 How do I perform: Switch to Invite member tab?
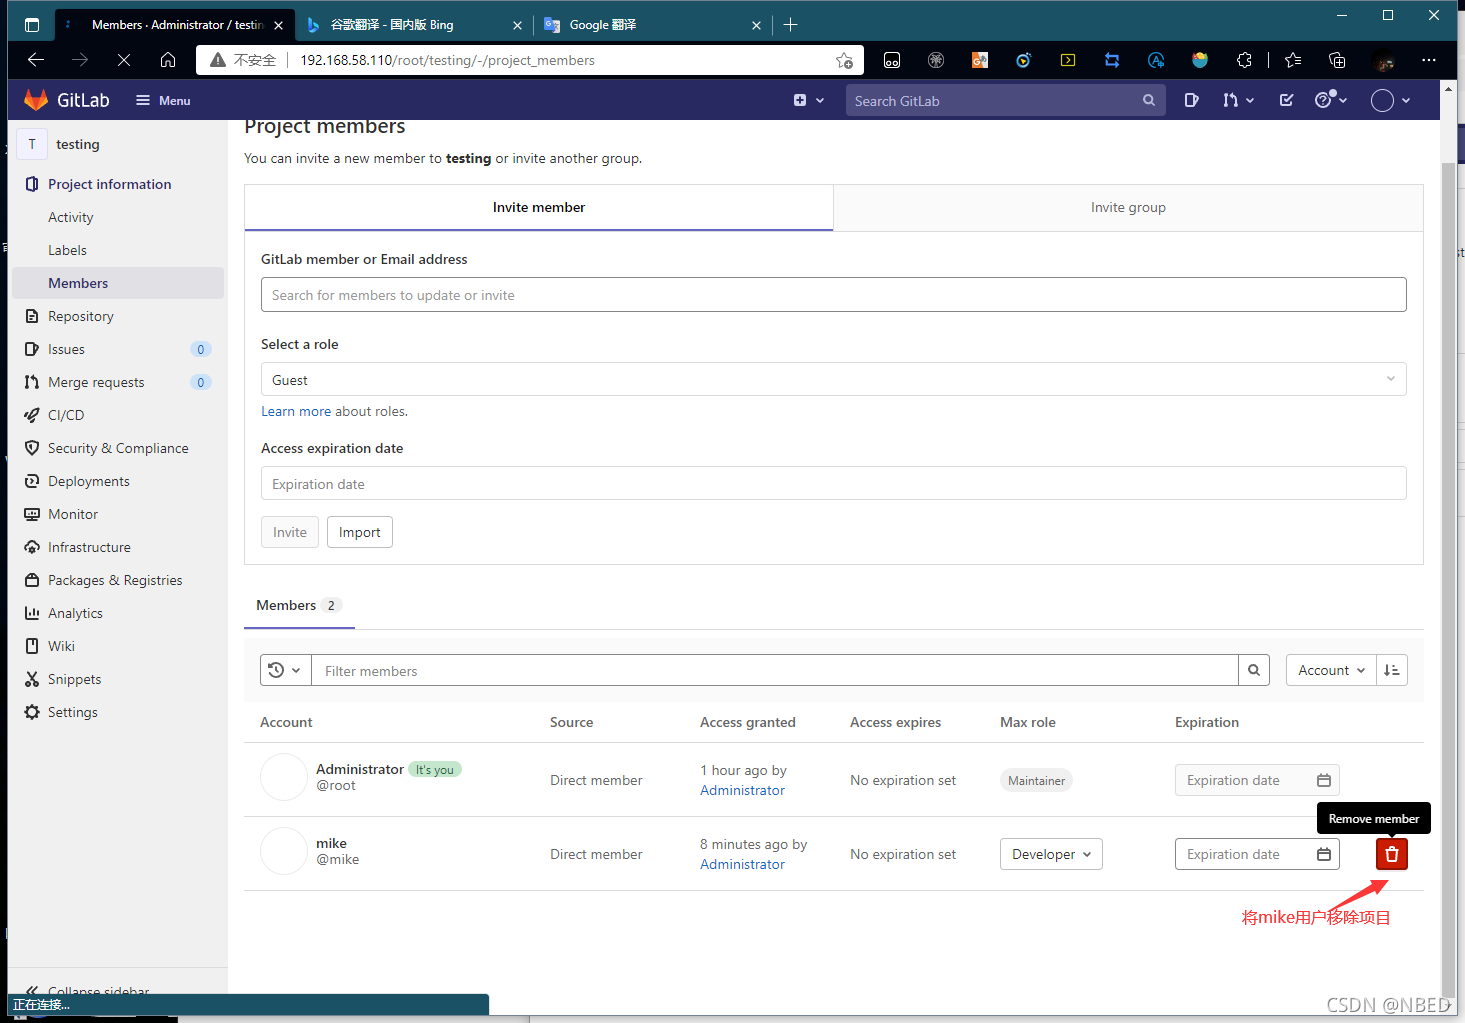point(539,207)
